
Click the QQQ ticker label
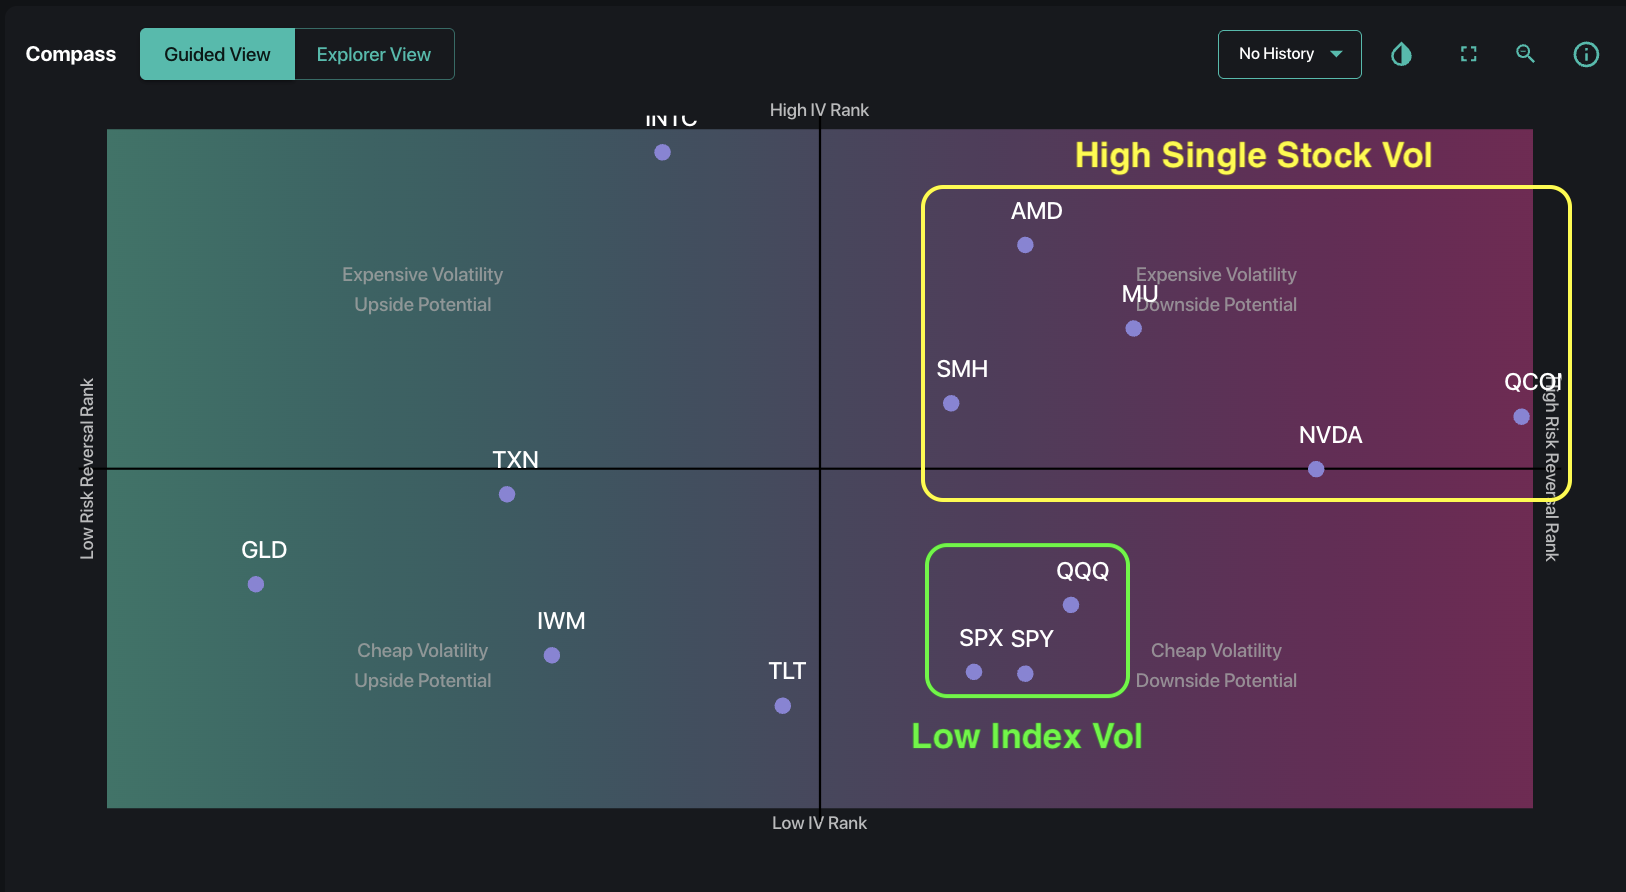coord(1083,571)
